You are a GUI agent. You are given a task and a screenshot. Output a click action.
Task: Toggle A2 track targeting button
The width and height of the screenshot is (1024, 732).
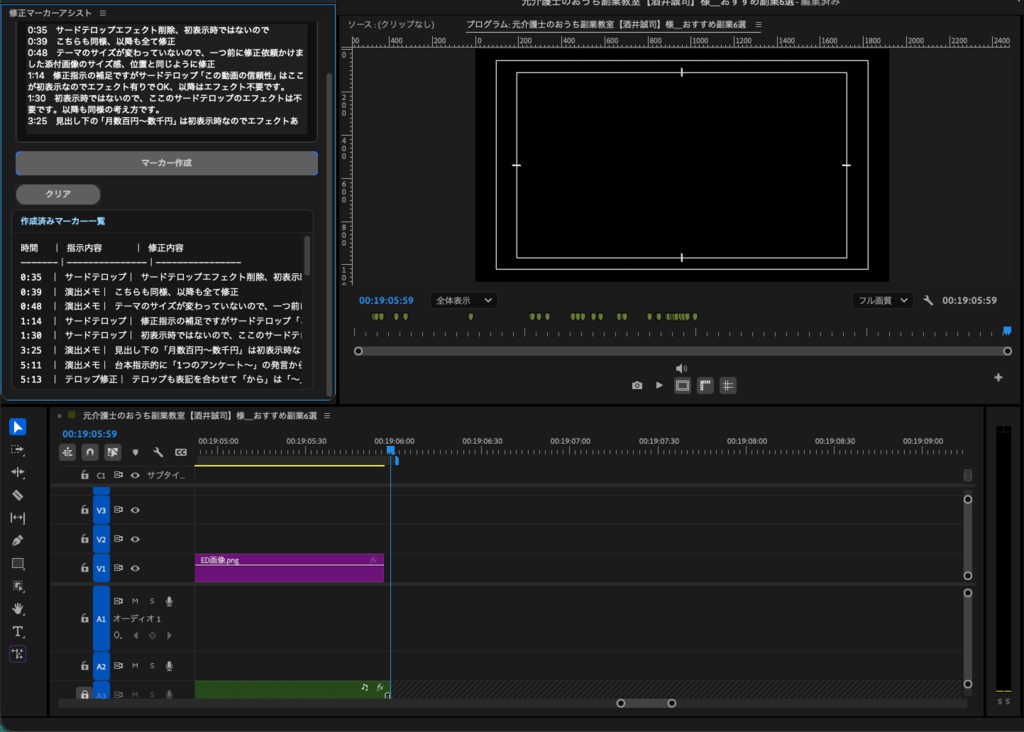pyautogui.click(x=101, y=666)
